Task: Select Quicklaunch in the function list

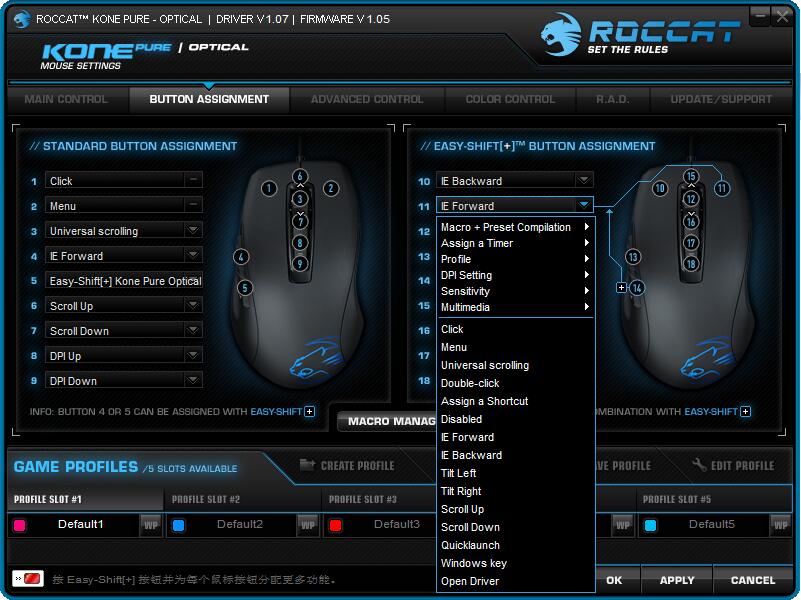Action: click(515, 545)
